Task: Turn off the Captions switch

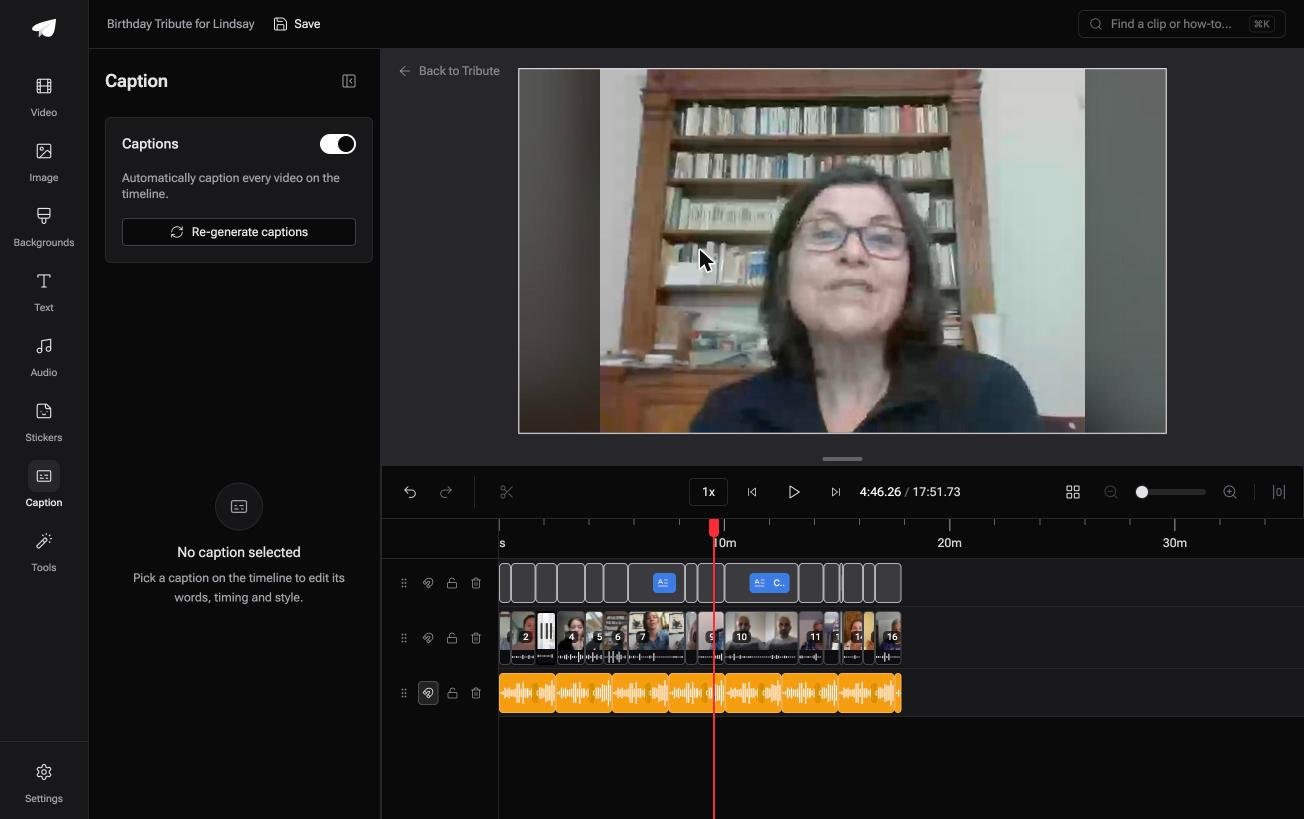Action: click(x=338, y=144)
